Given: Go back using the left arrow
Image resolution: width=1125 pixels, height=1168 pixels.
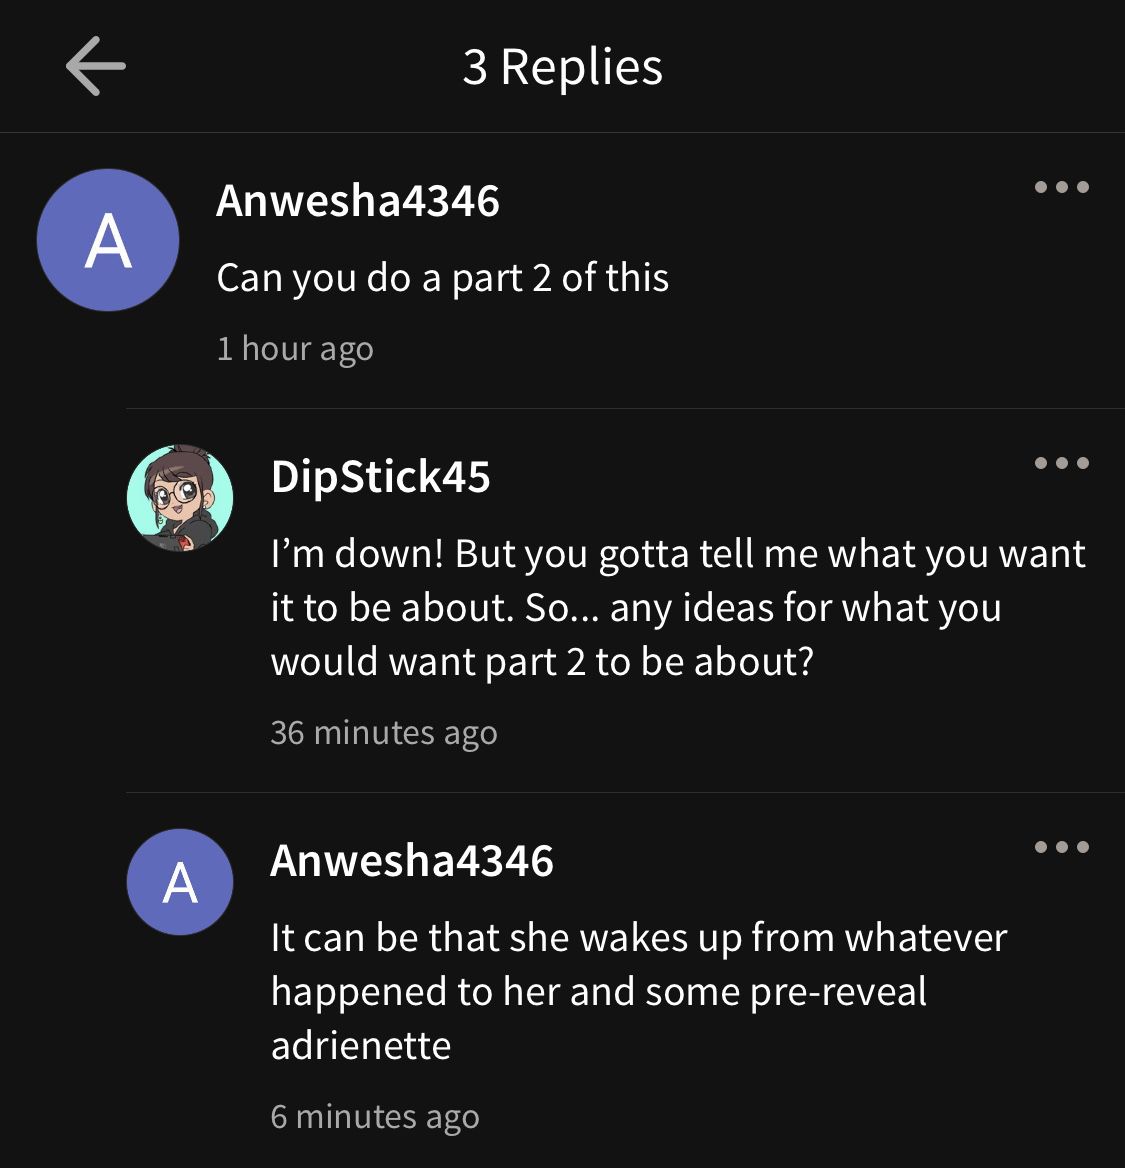Looking at the screenshot, I should click(95, 66).
